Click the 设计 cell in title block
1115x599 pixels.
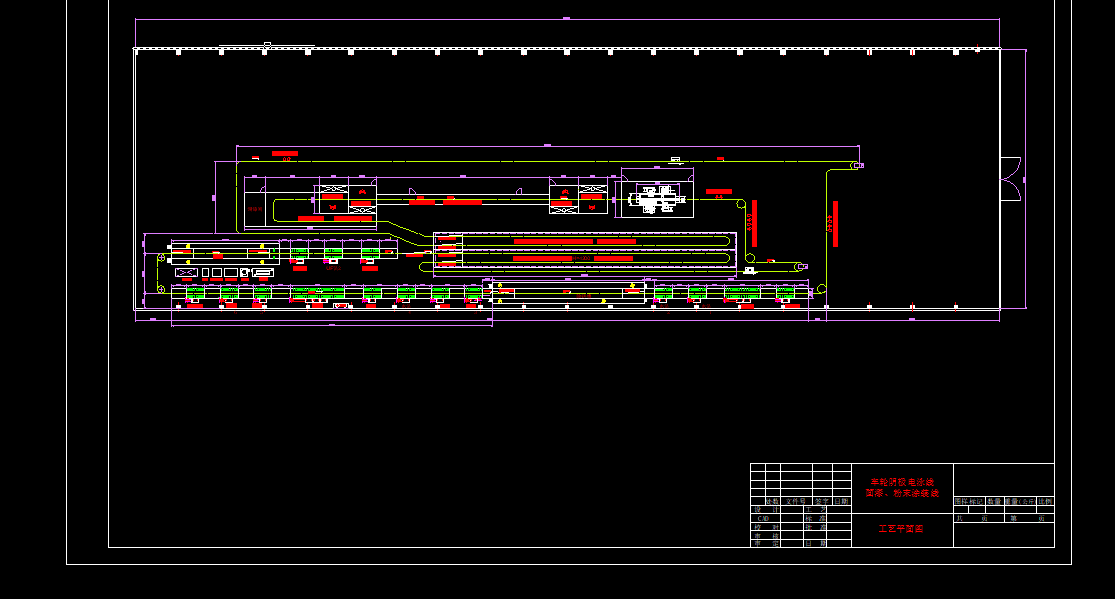(x=765, y=509)
